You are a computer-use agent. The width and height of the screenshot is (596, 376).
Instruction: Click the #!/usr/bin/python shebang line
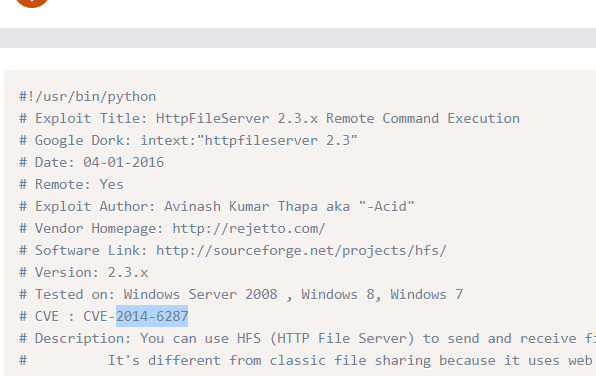coord(88,97)
